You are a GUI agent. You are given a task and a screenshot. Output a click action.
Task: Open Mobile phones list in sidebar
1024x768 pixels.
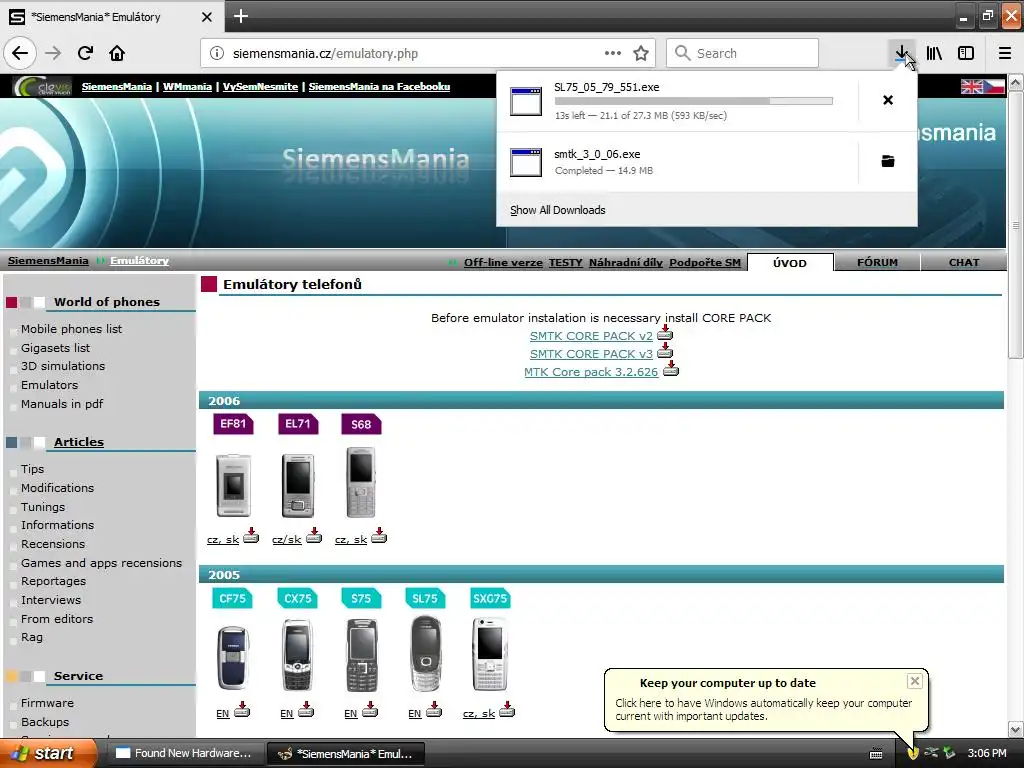tap(71, 329)
